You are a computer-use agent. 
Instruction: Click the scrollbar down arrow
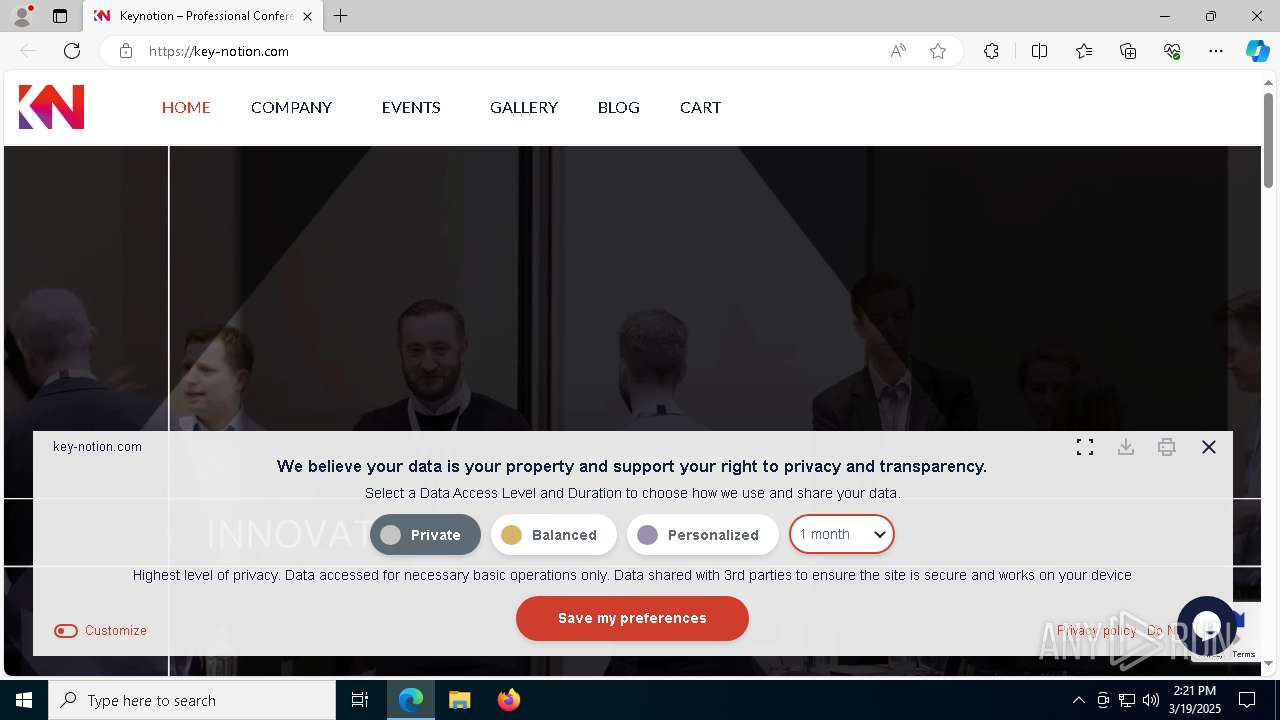[x=1269, y=663]
